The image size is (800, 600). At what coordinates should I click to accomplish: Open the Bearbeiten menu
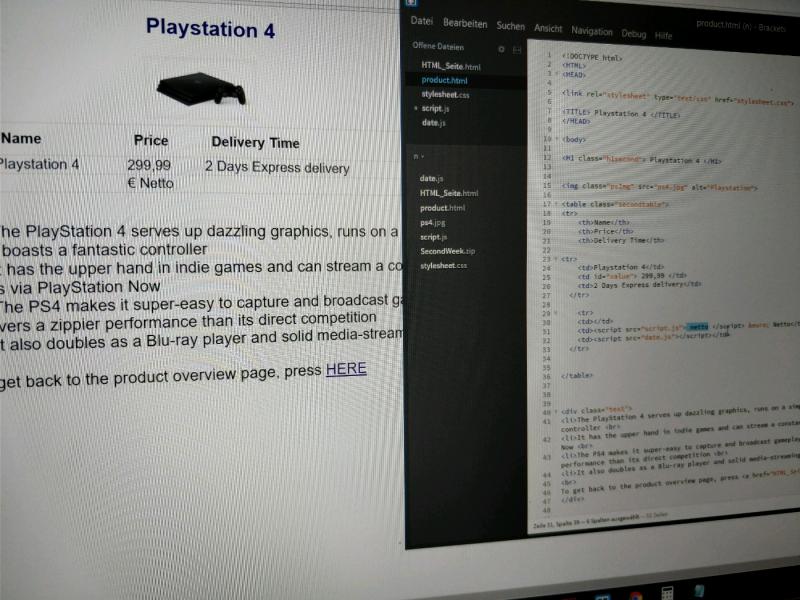[x=465, y=23]
